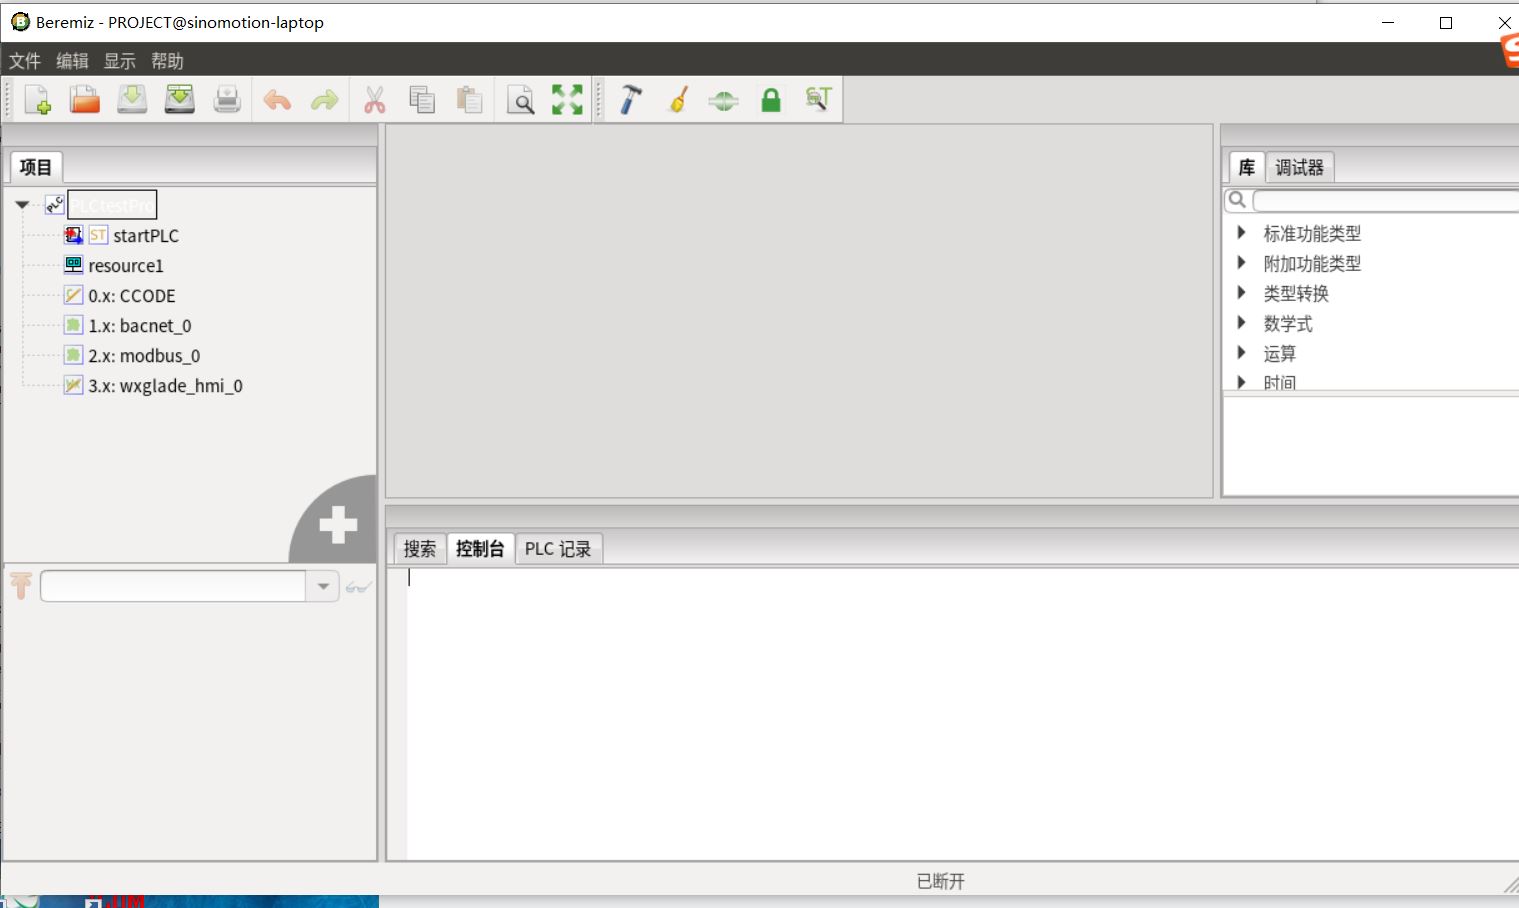The height and width of the screenshot is (908, 1519).
Task: Connect to the target PLC icon
Action: pos(723,99)
